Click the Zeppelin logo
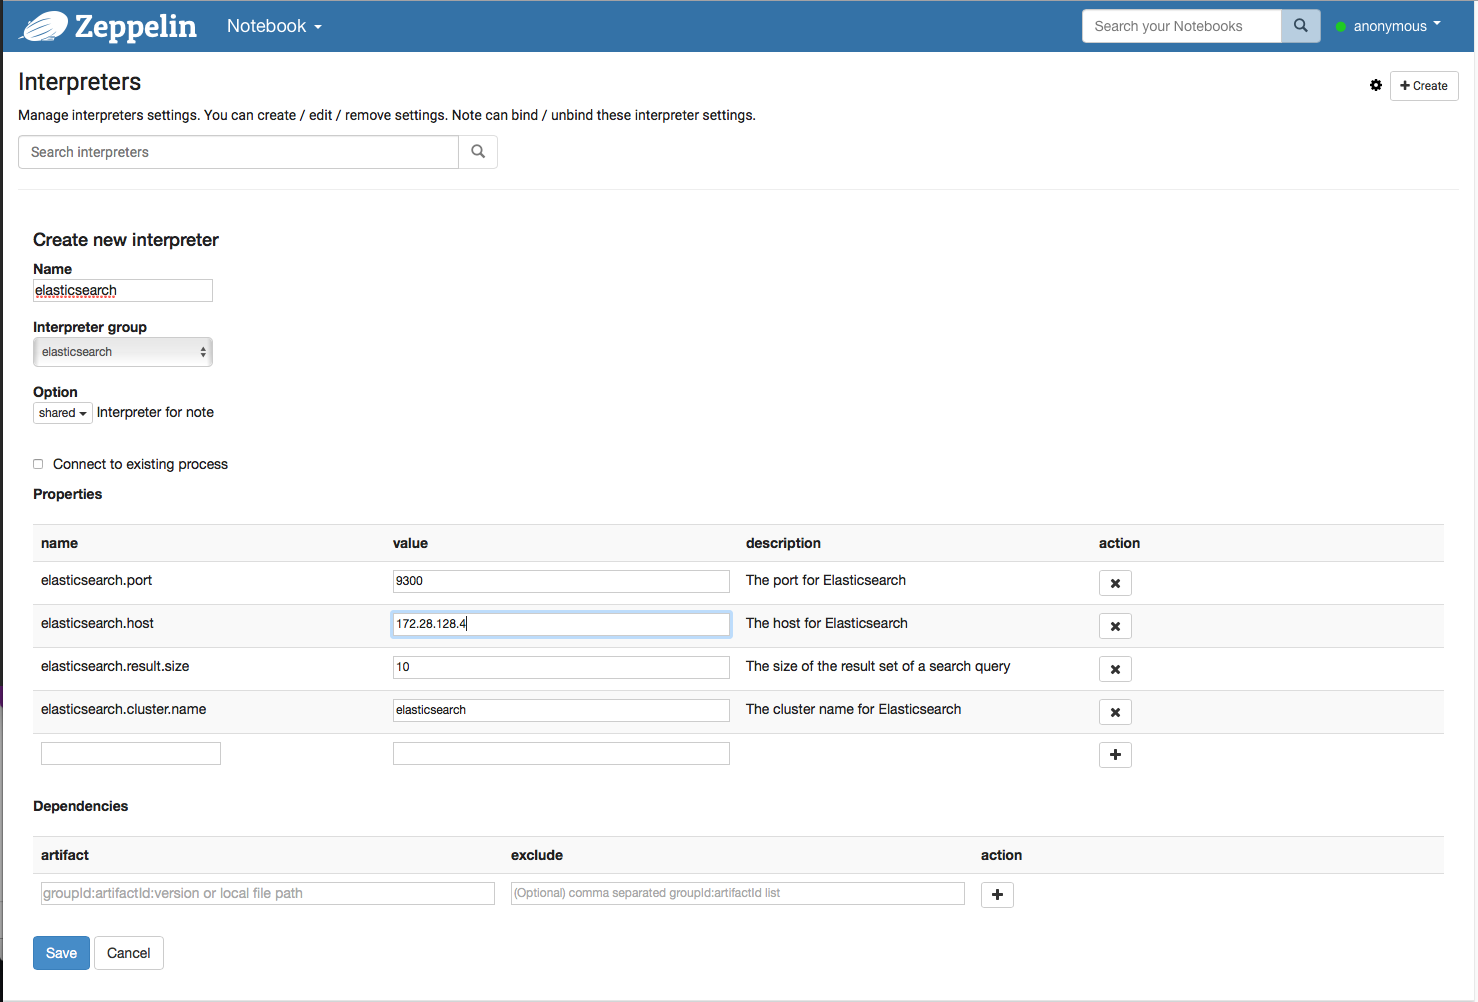The image size is (1478, 1002). (x=107, y=26)
